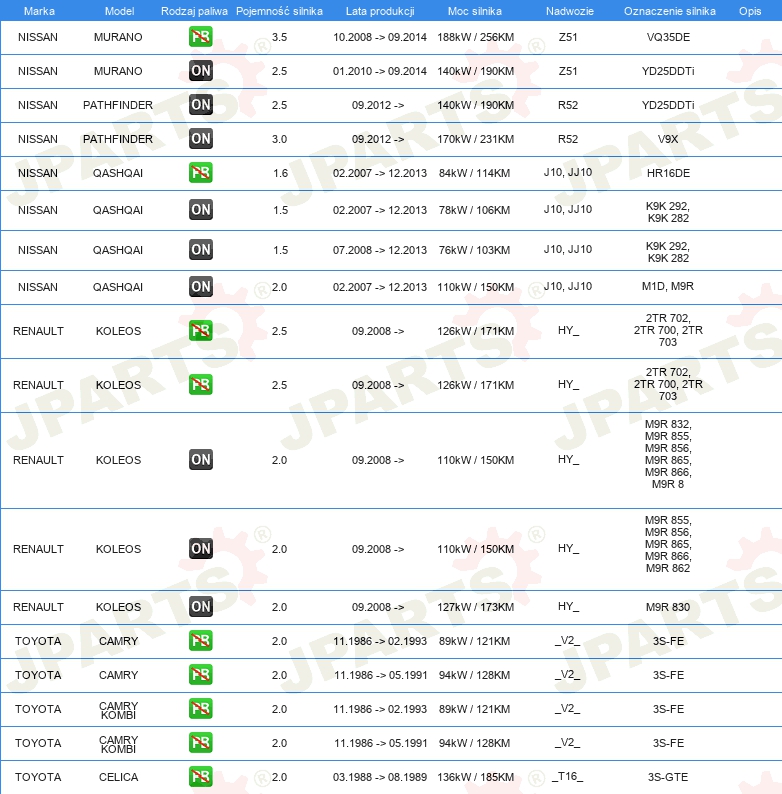The image size is (782, 794).
Task: Click the PB icon for Camry 89kW, non-Kombi
Action: coord(201,641)
